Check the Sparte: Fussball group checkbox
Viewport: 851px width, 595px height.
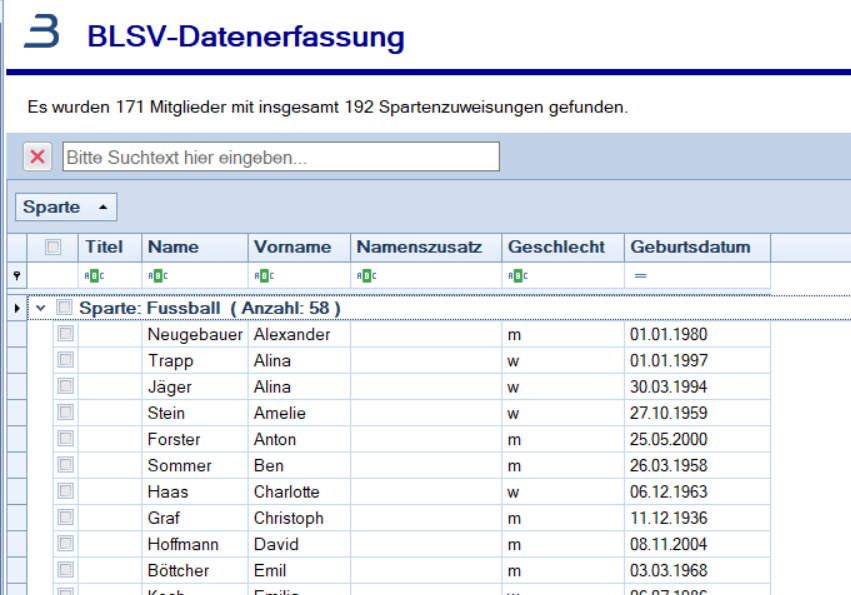click(x=65, y=308)
